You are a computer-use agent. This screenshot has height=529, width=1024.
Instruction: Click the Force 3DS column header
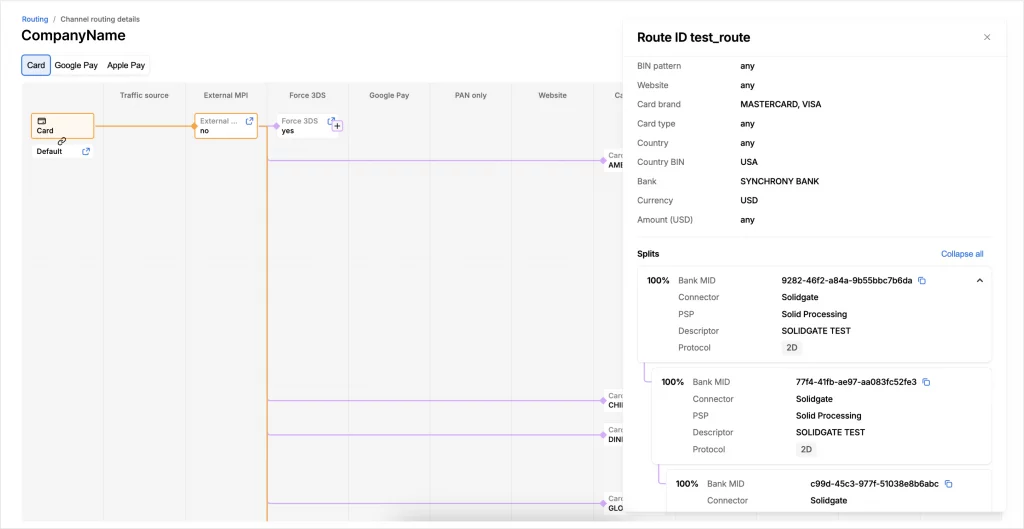tap(308, 95)
